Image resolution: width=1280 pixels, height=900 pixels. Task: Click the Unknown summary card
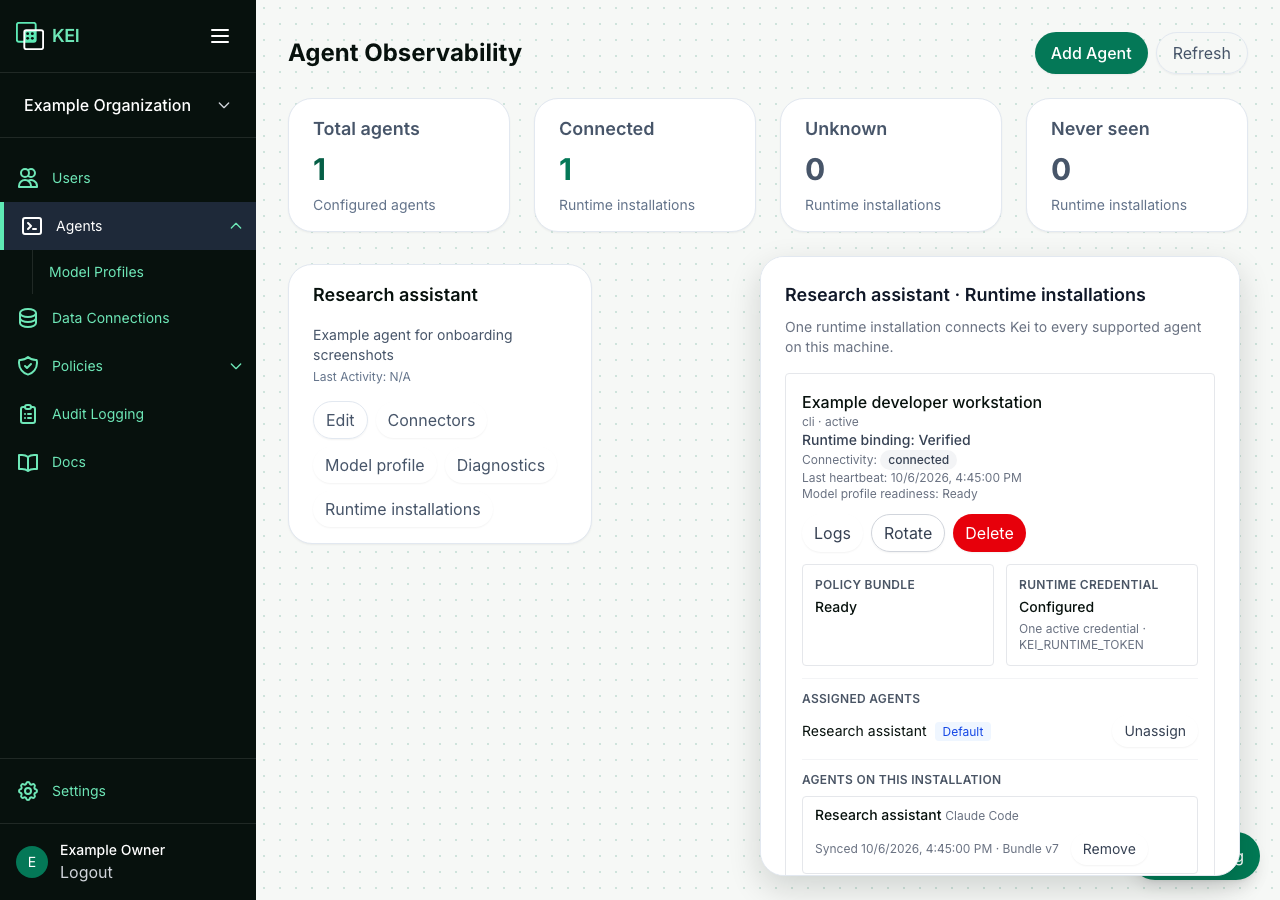point(891,165)
